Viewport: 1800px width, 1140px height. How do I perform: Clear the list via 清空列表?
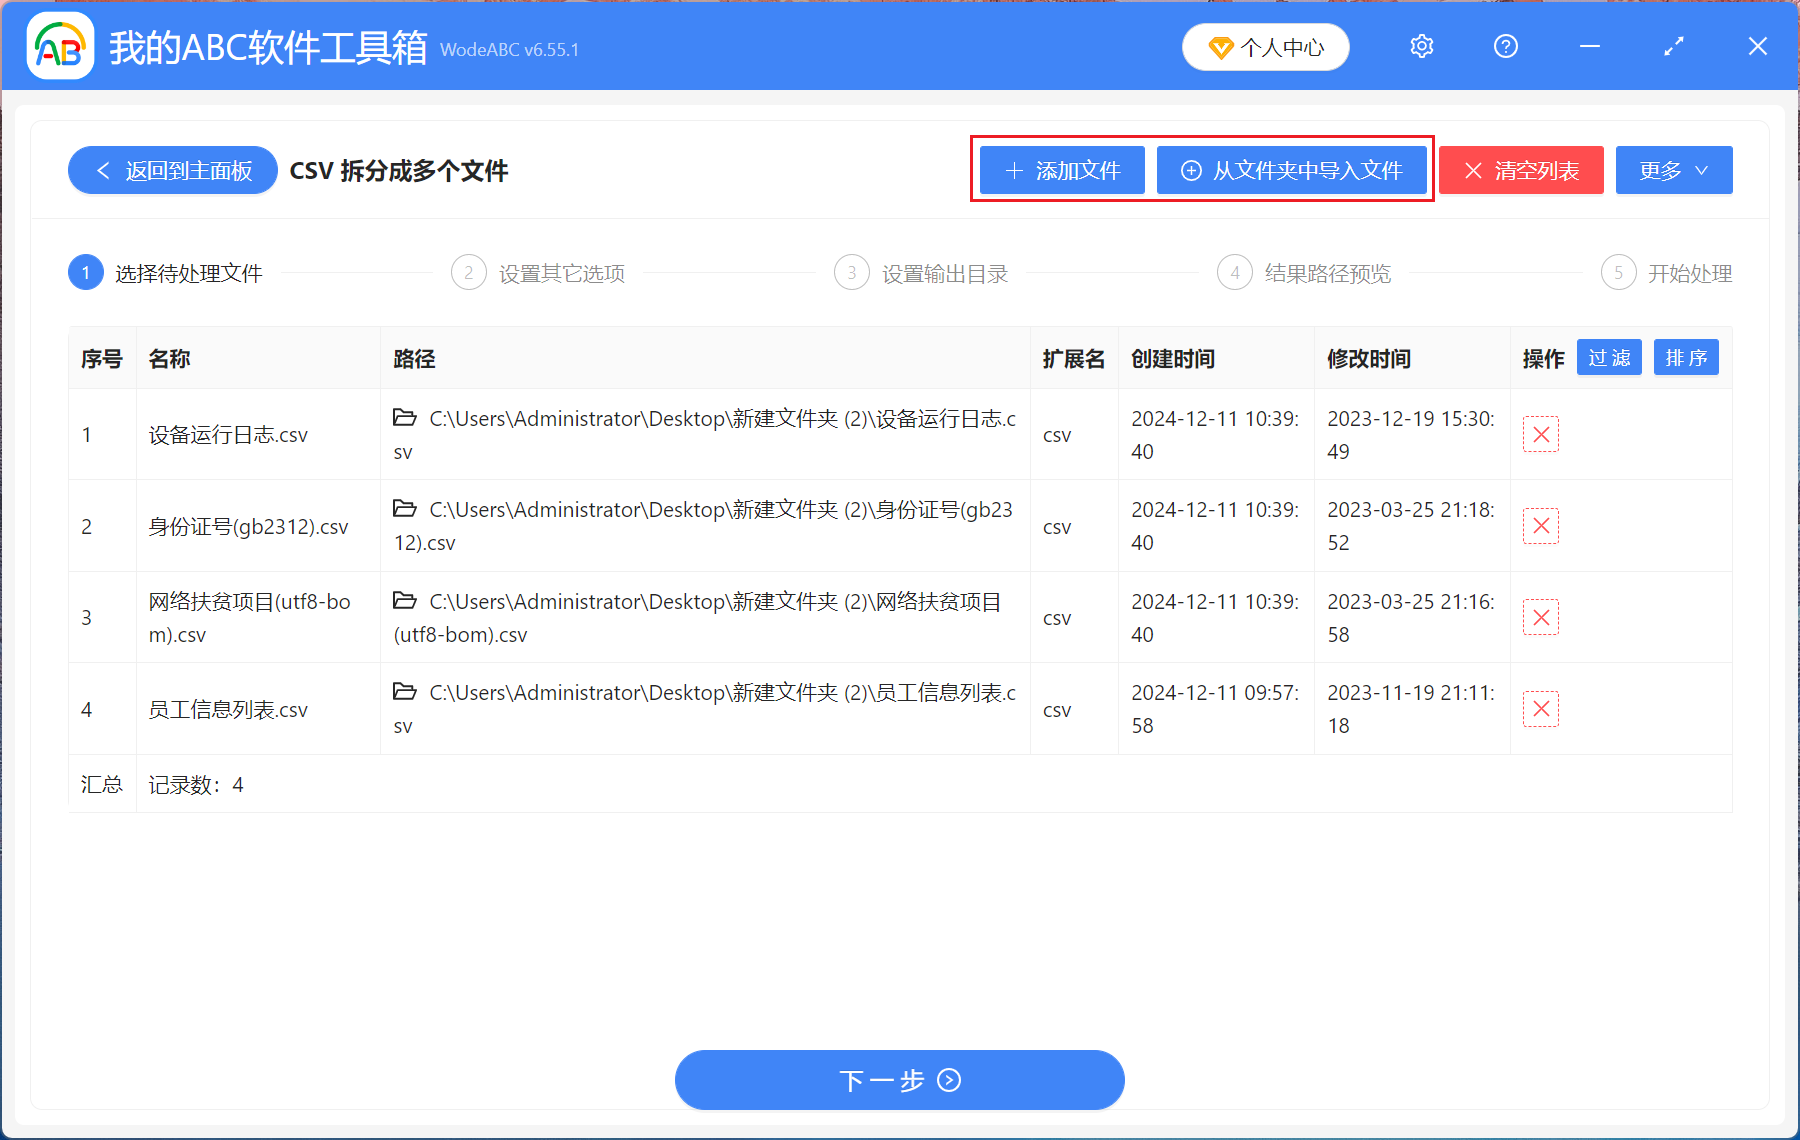pyautogui.click(x=1520, y=170)
